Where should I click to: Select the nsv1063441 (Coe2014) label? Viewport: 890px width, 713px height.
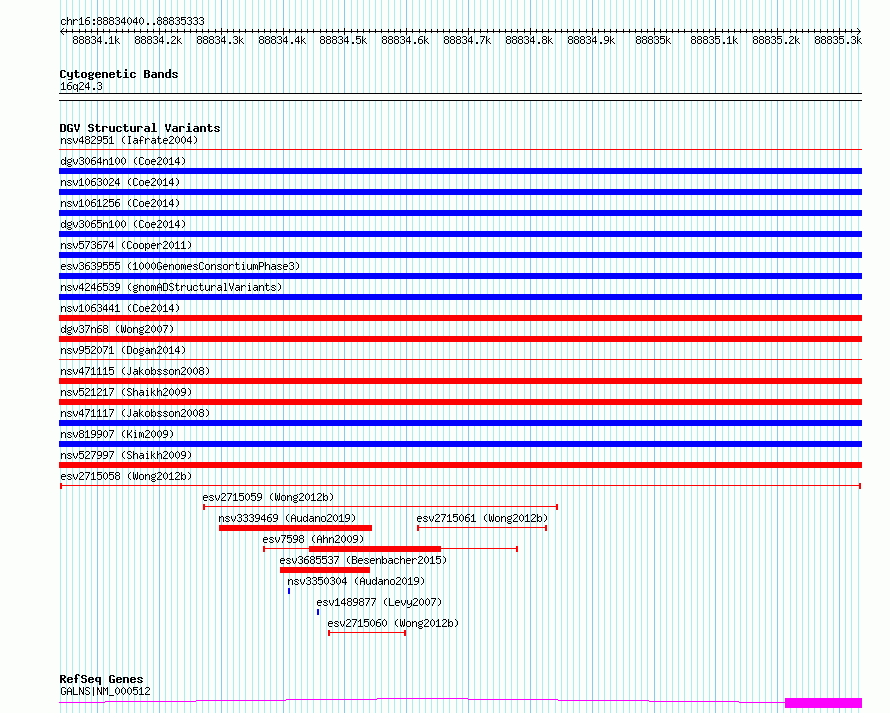click(x=120, y=308)
